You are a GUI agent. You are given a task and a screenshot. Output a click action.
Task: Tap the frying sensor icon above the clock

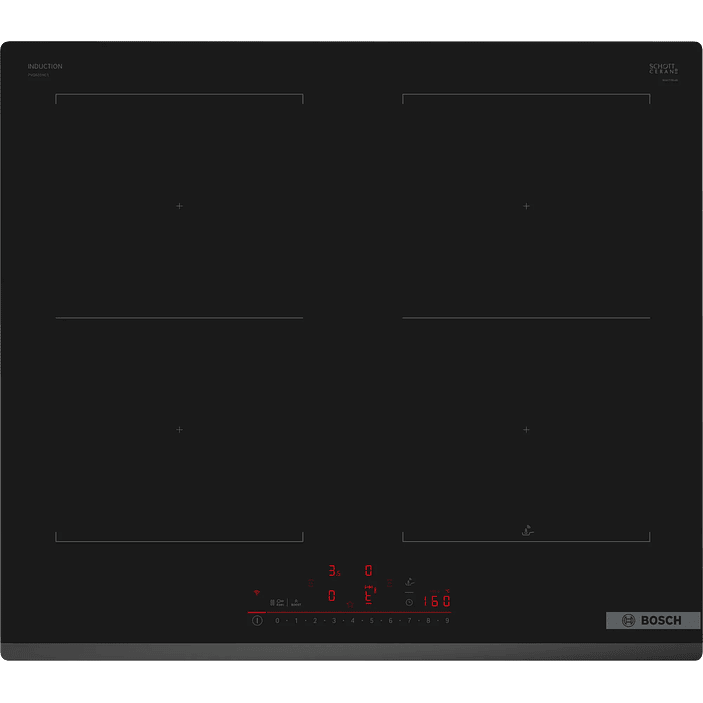tap(409, 581)
